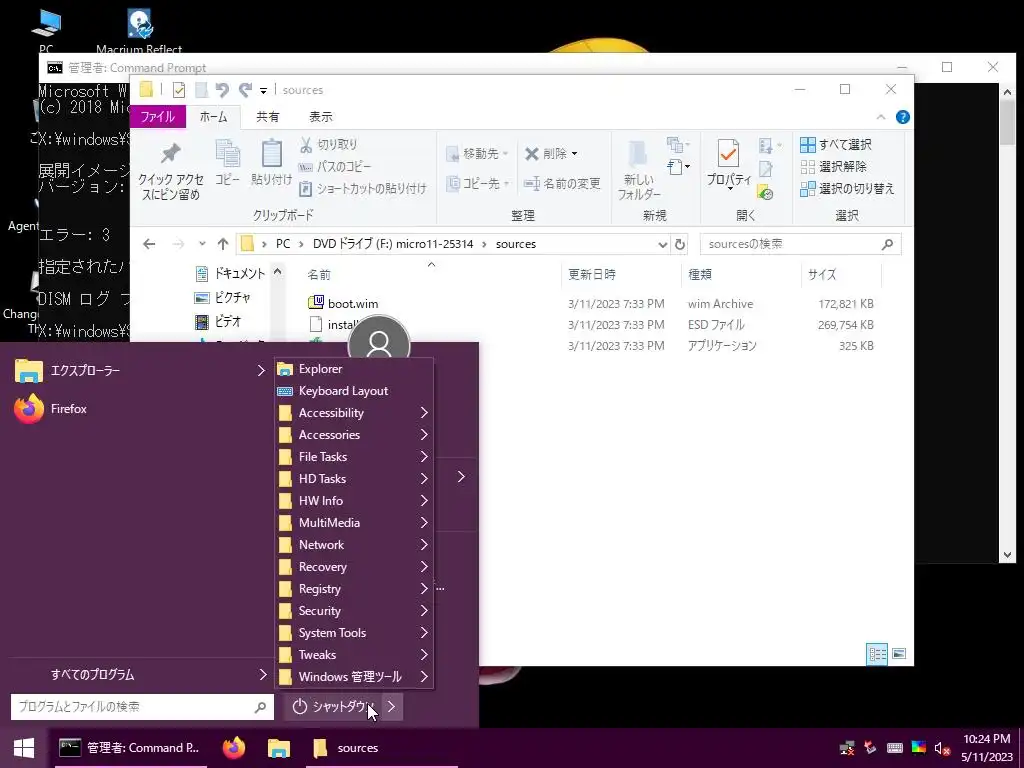The width and height of the screenshot is (1024, 768).
Task: Click 切り取り in the clipboard group
Action: click(x=328, y=145)
